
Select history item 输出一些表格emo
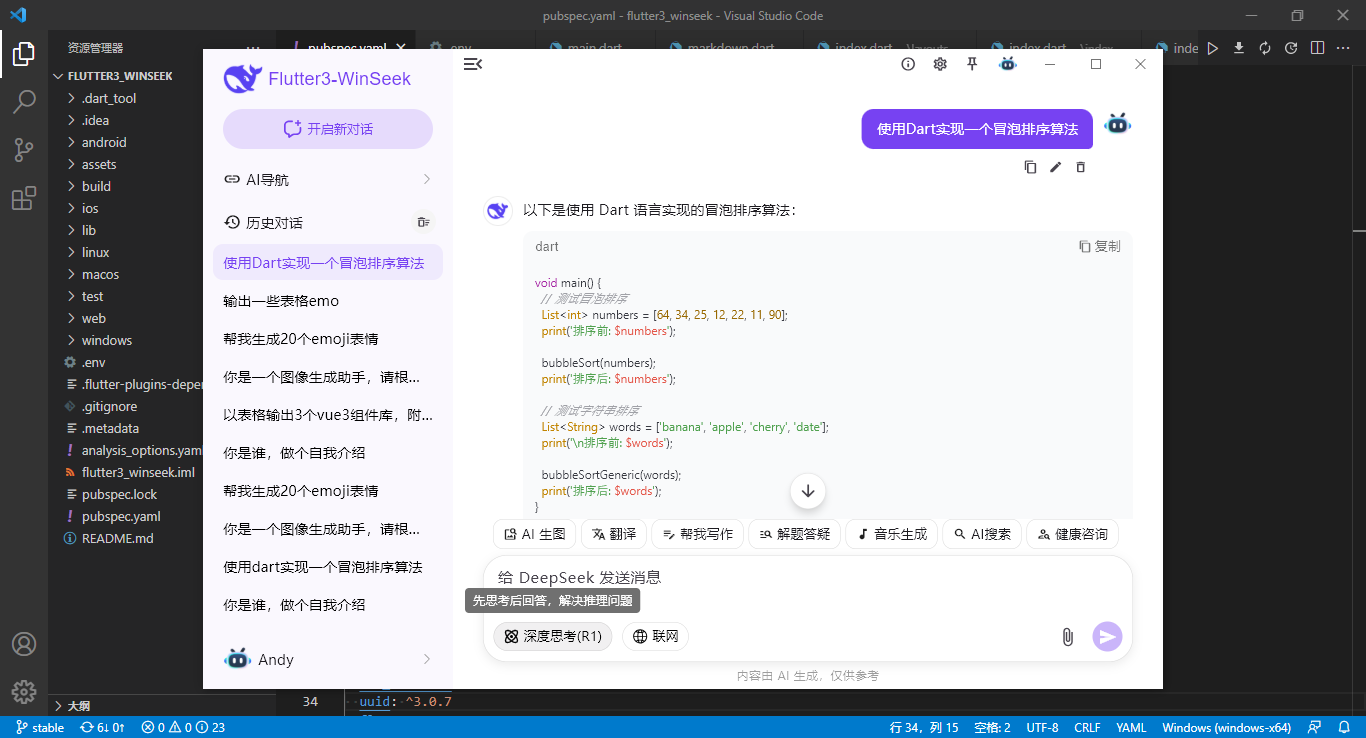tap(328, 301)
